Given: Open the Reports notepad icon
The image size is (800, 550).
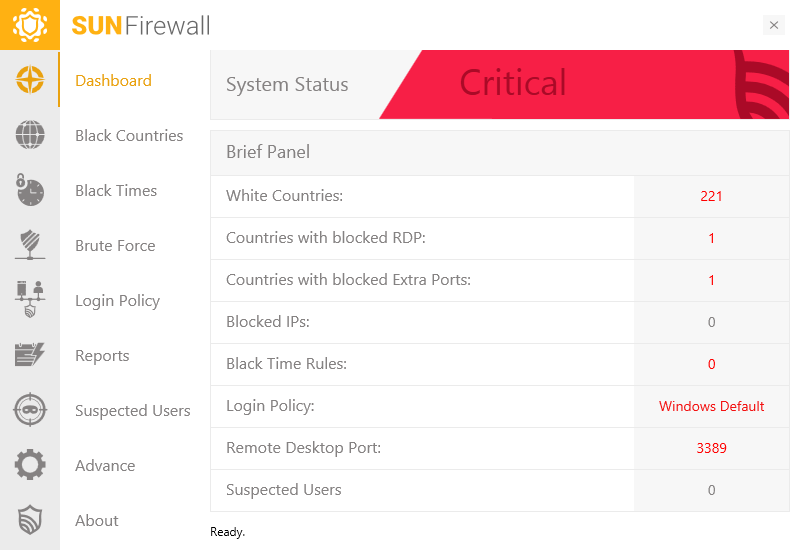Looking at the screenshot, I should [x=30, y=355].
